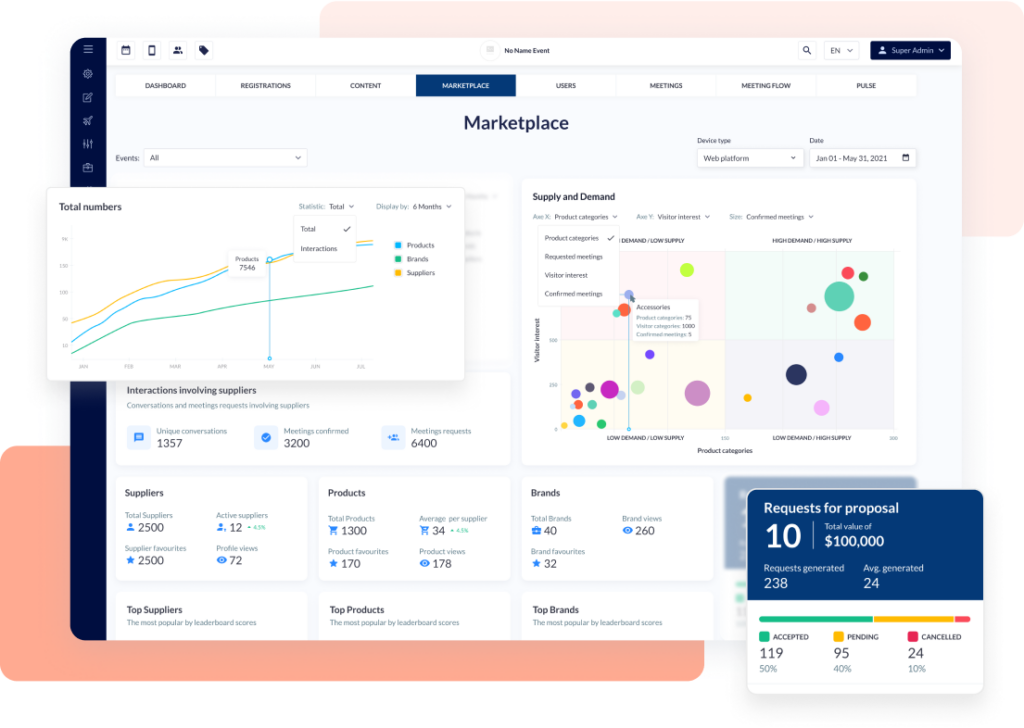
Task: Choose Confirmed meetings axis option
Action: point(578,294)
